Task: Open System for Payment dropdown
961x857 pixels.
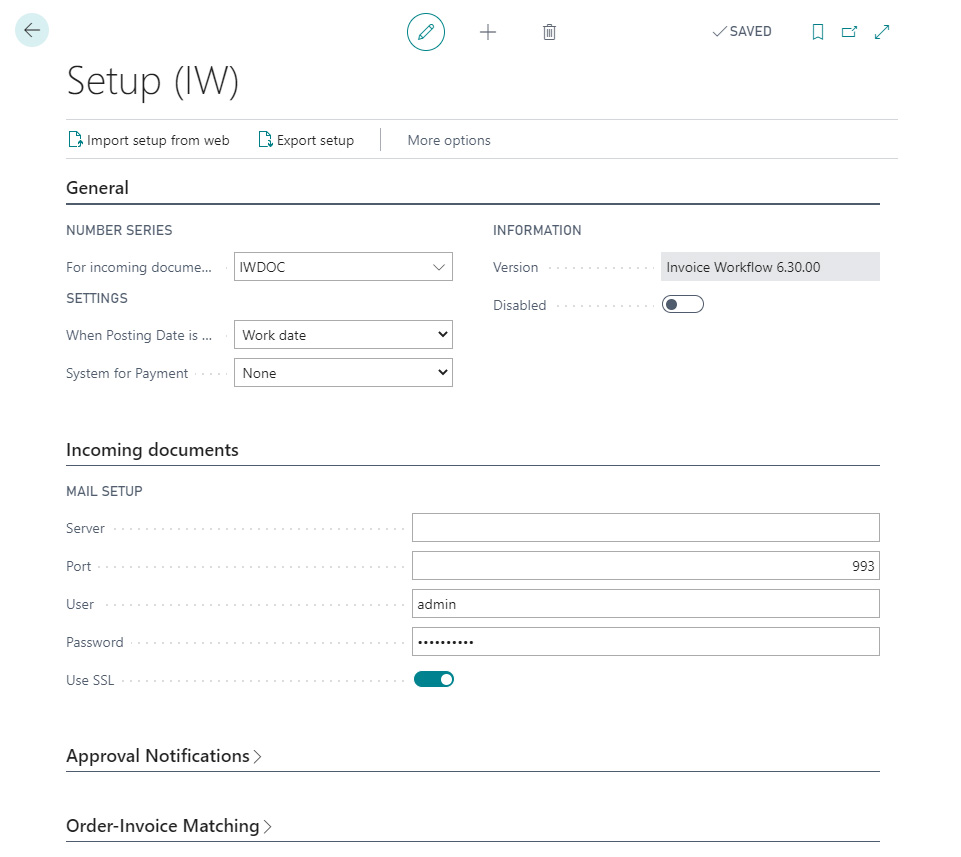Action: (x=343, y=373)
